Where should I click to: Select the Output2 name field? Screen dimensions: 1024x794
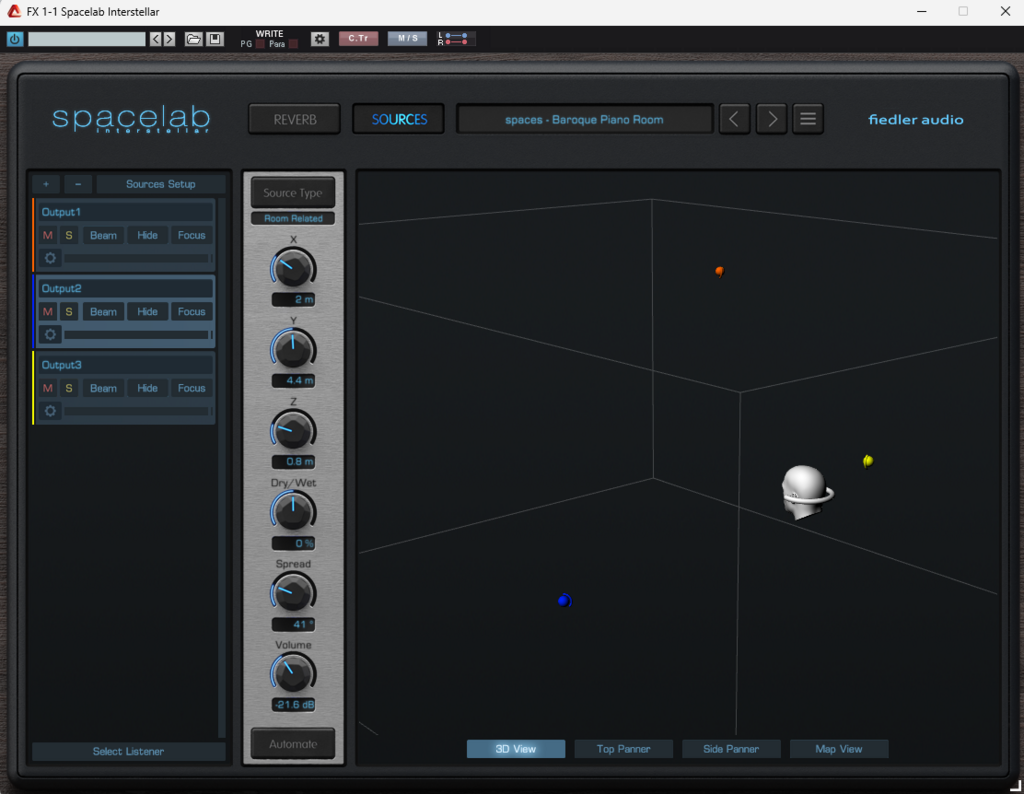(x=127, y=288)
